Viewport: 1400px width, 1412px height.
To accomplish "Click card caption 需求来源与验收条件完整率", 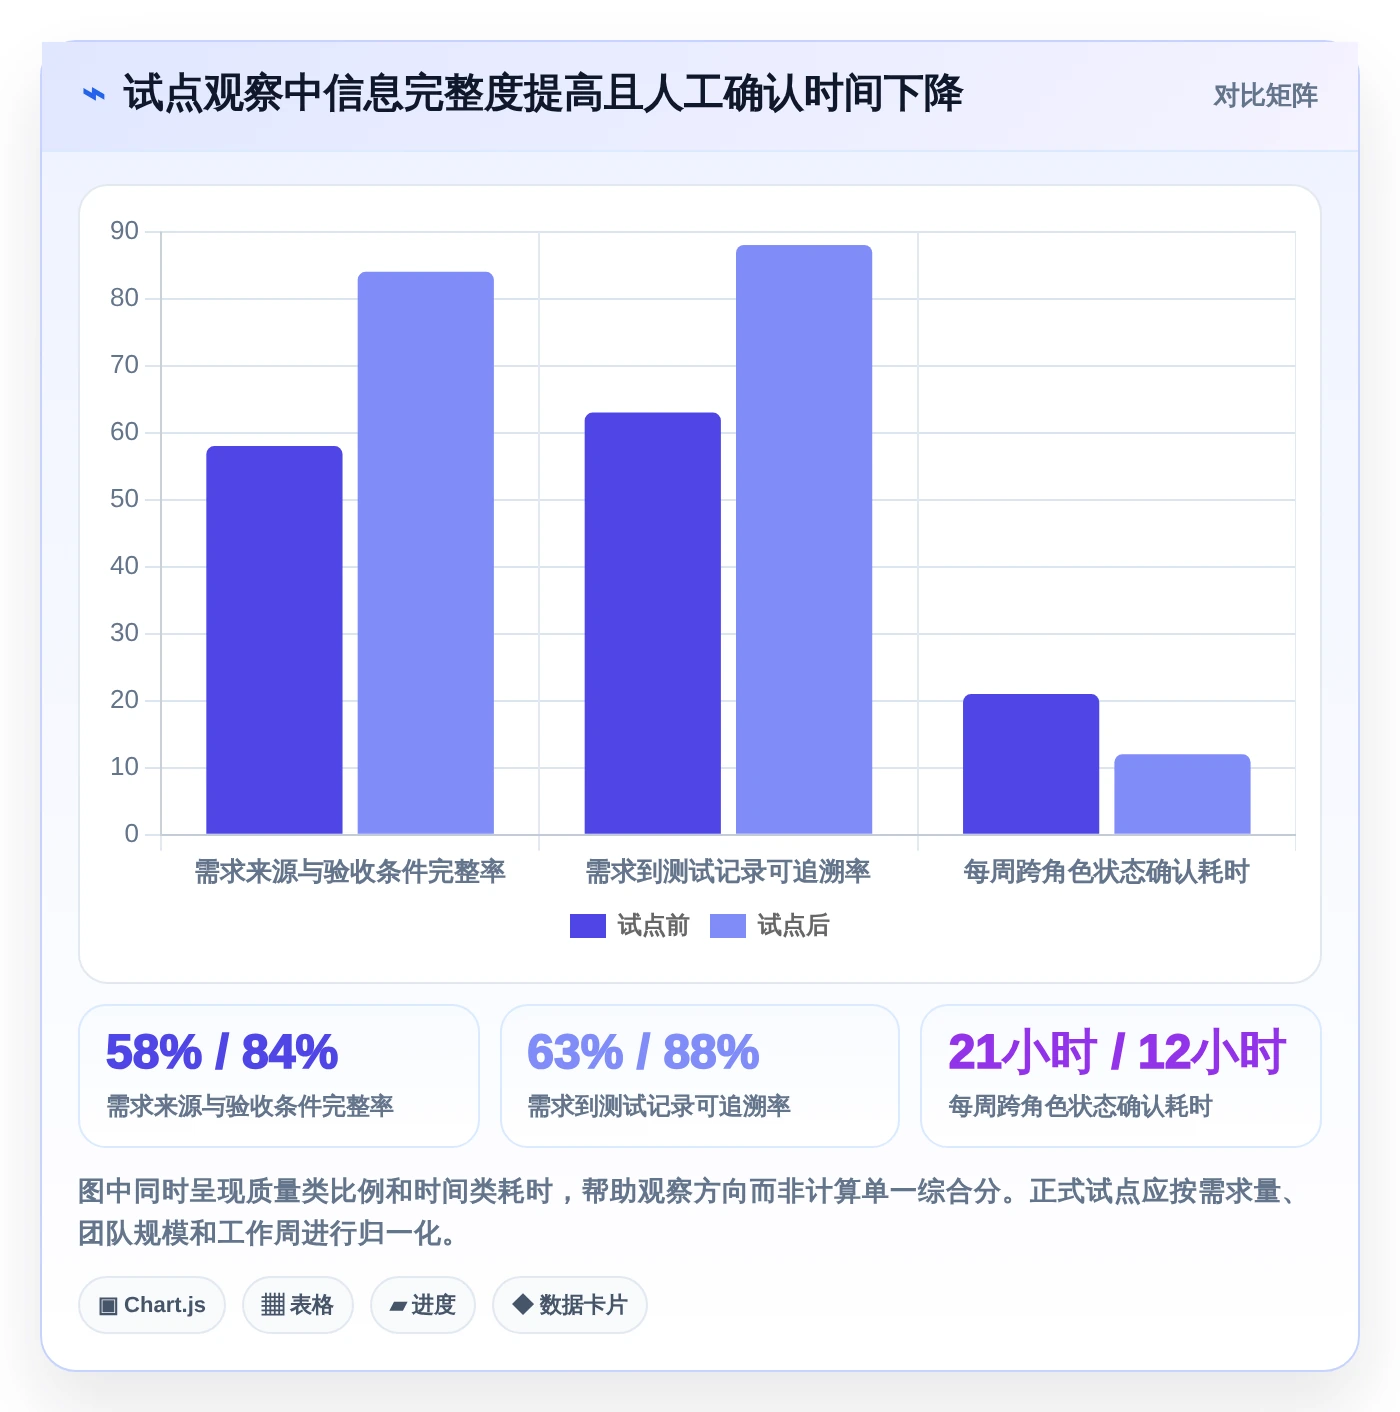I will (x=250, y=1106).
